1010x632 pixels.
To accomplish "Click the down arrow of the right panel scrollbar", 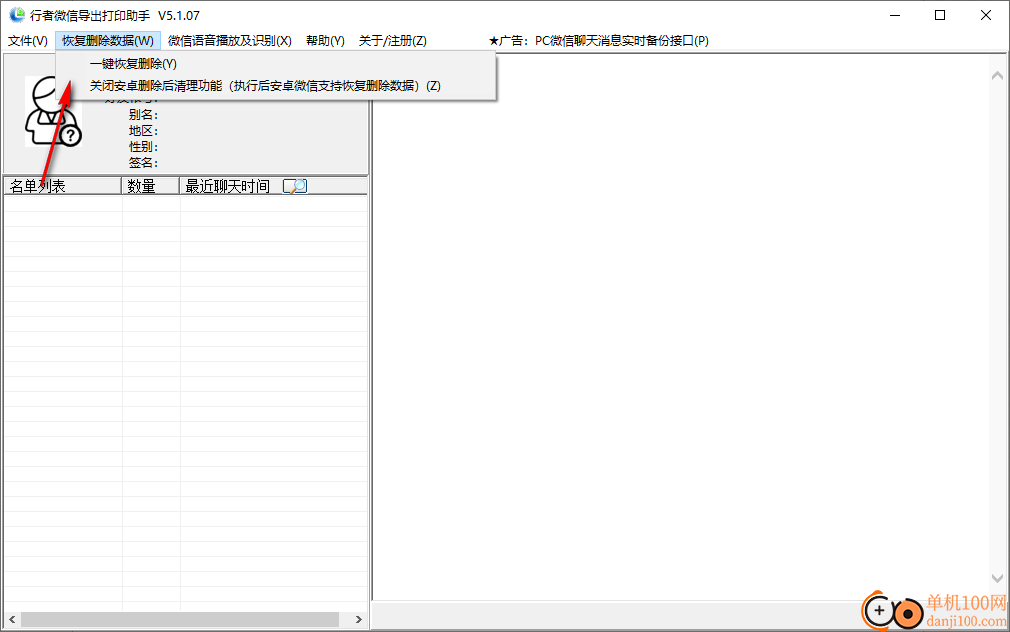I will pos(997,578).
